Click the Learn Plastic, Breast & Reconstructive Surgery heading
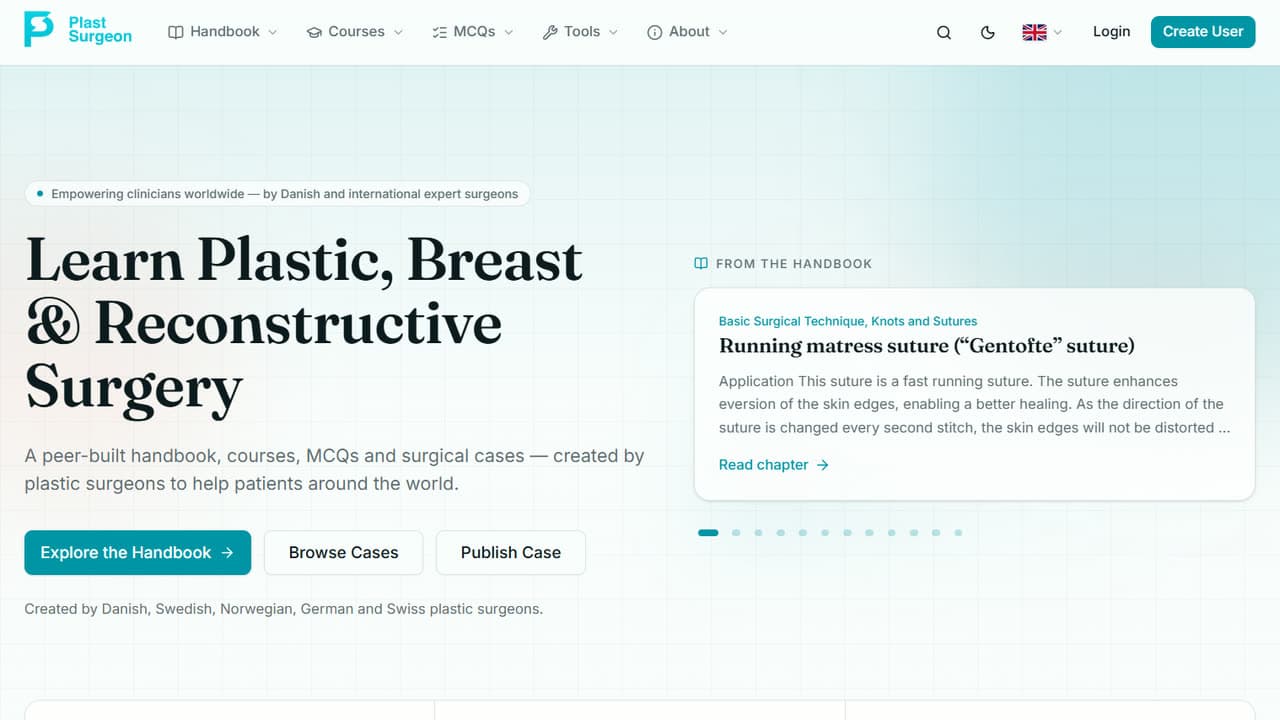 304,323
